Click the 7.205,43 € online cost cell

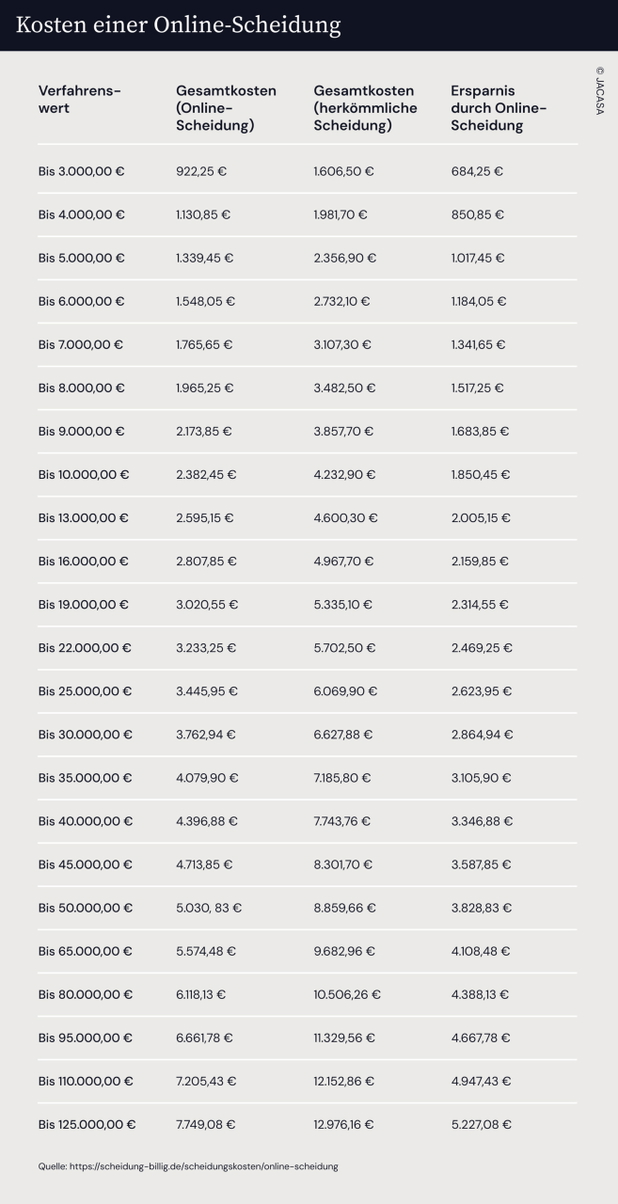[x=205, y=1081]
